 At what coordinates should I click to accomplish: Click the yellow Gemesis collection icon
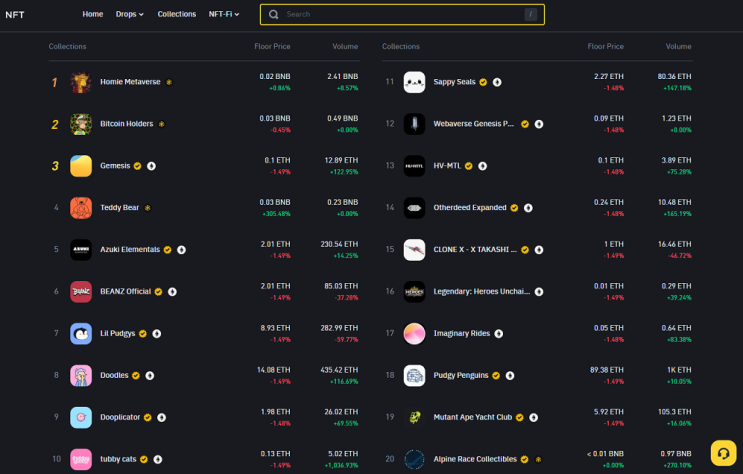pyautogui.click(x=81, y=166)
